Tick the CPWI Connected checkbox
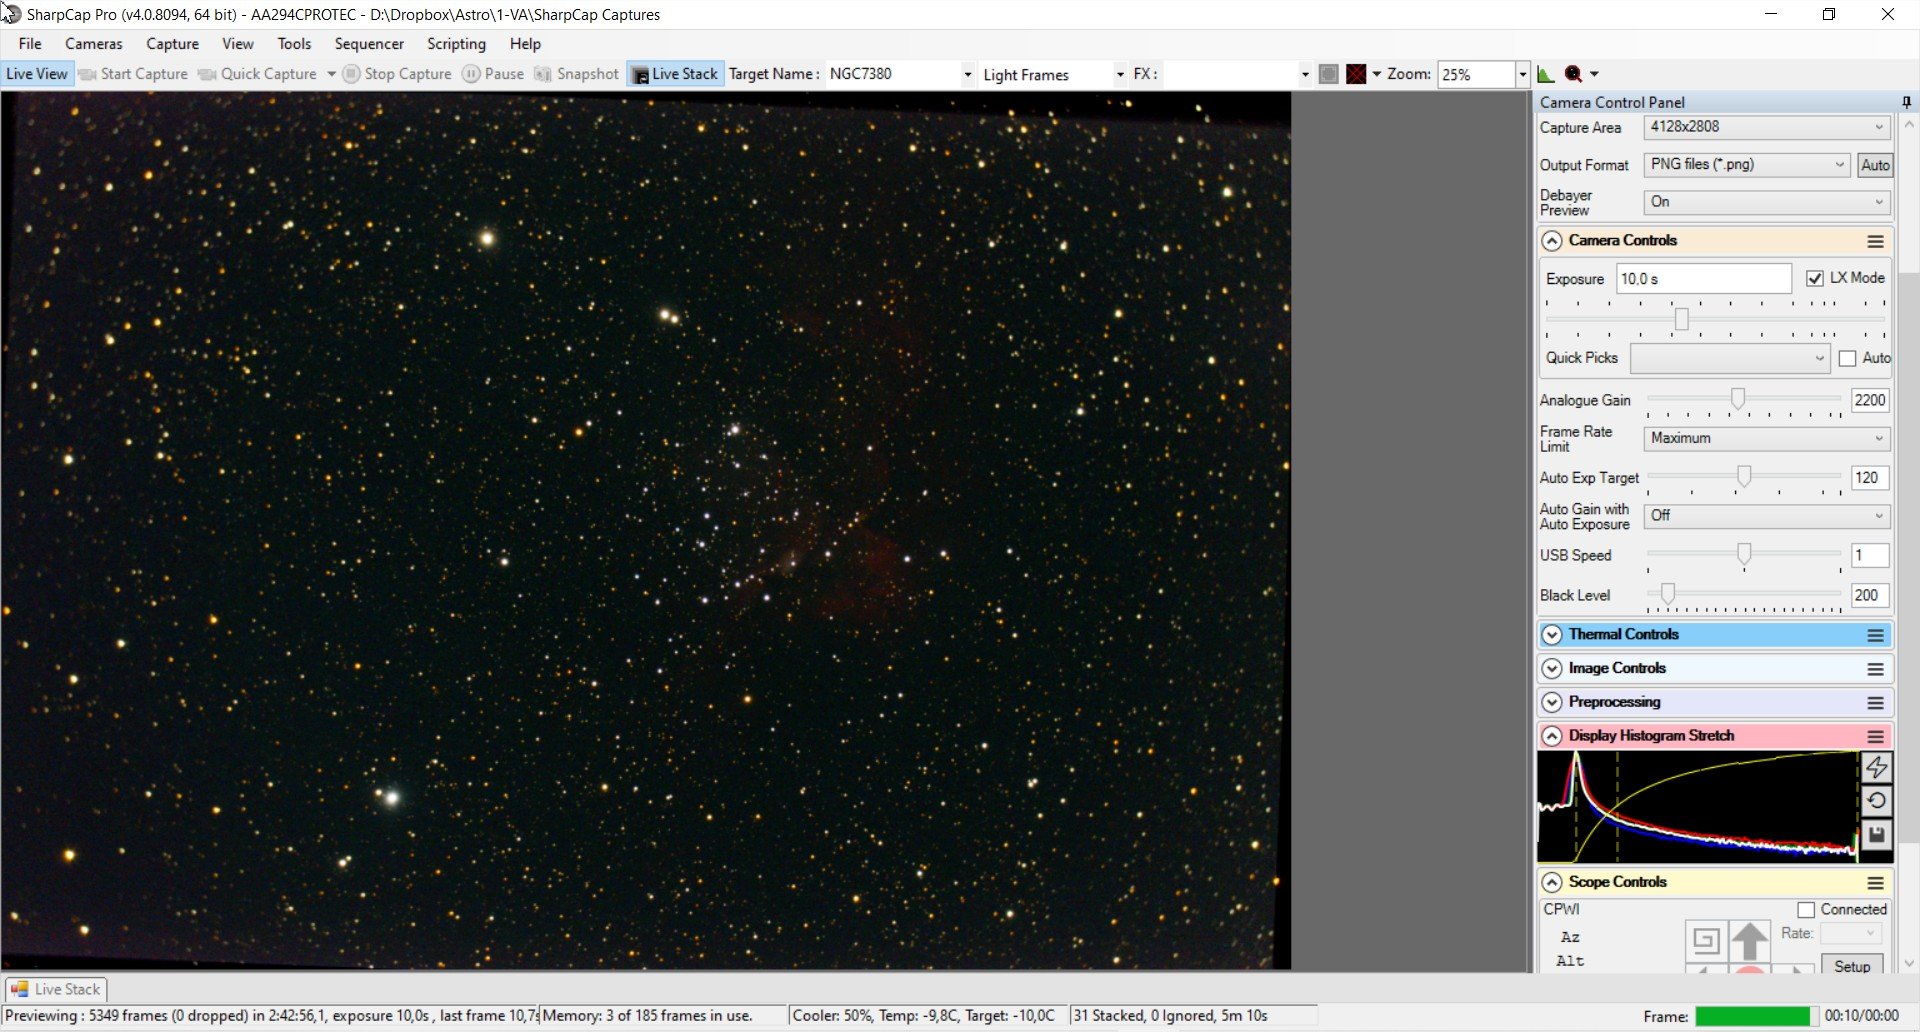 pyautogui.click(x=1806, y=910)
